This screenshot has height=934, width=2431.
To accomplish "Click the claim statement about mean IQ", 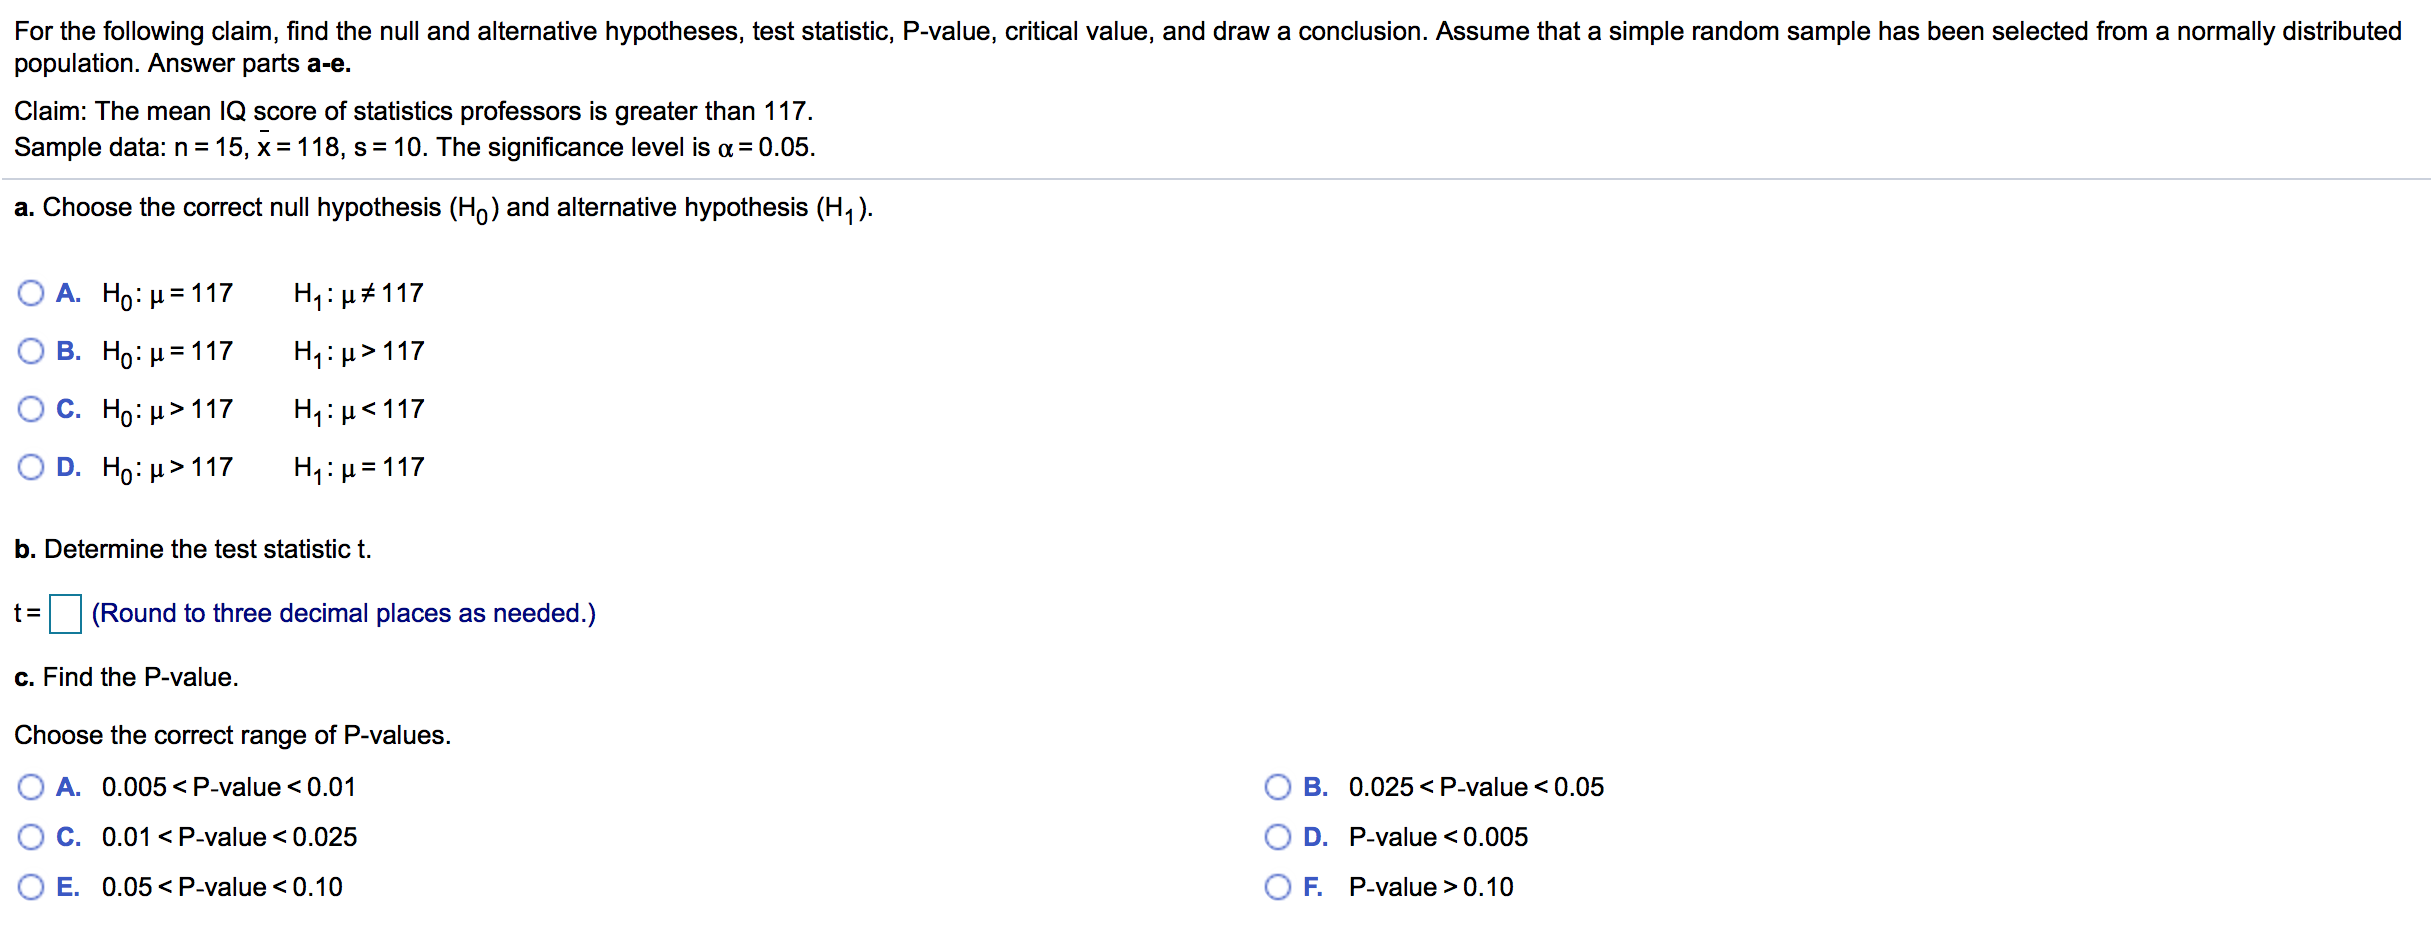I will coord(414,111).
